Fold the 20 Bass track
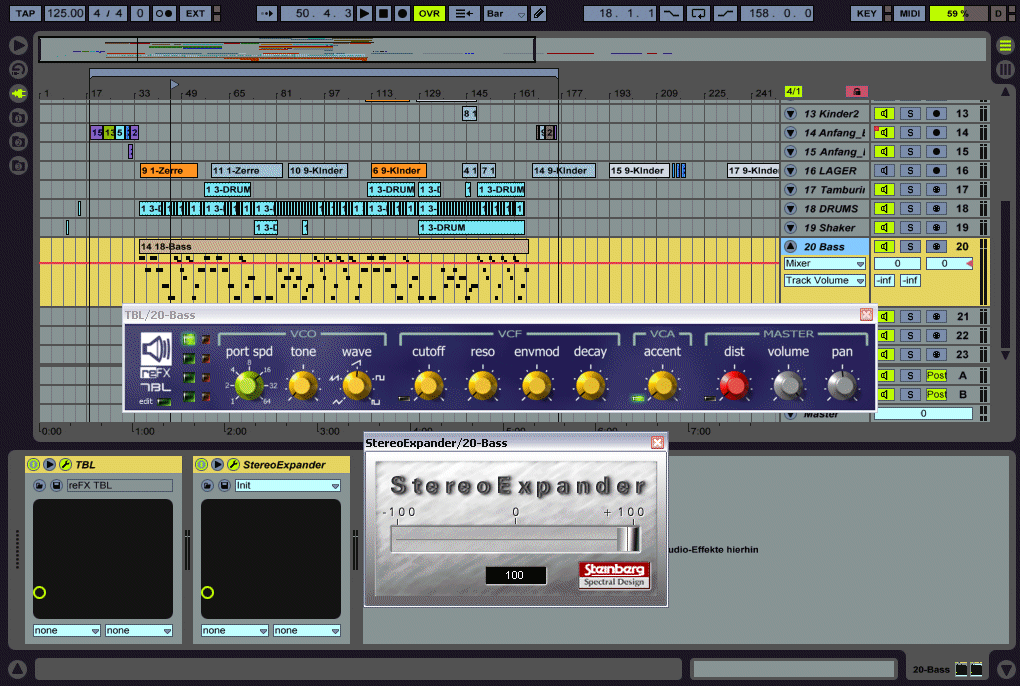 (x=790, y=246)
